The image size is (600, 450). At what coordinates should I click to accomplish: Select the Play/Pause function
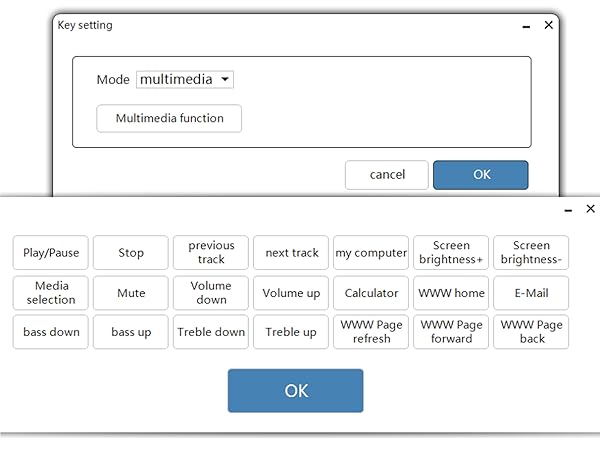[x=51, y=253]
